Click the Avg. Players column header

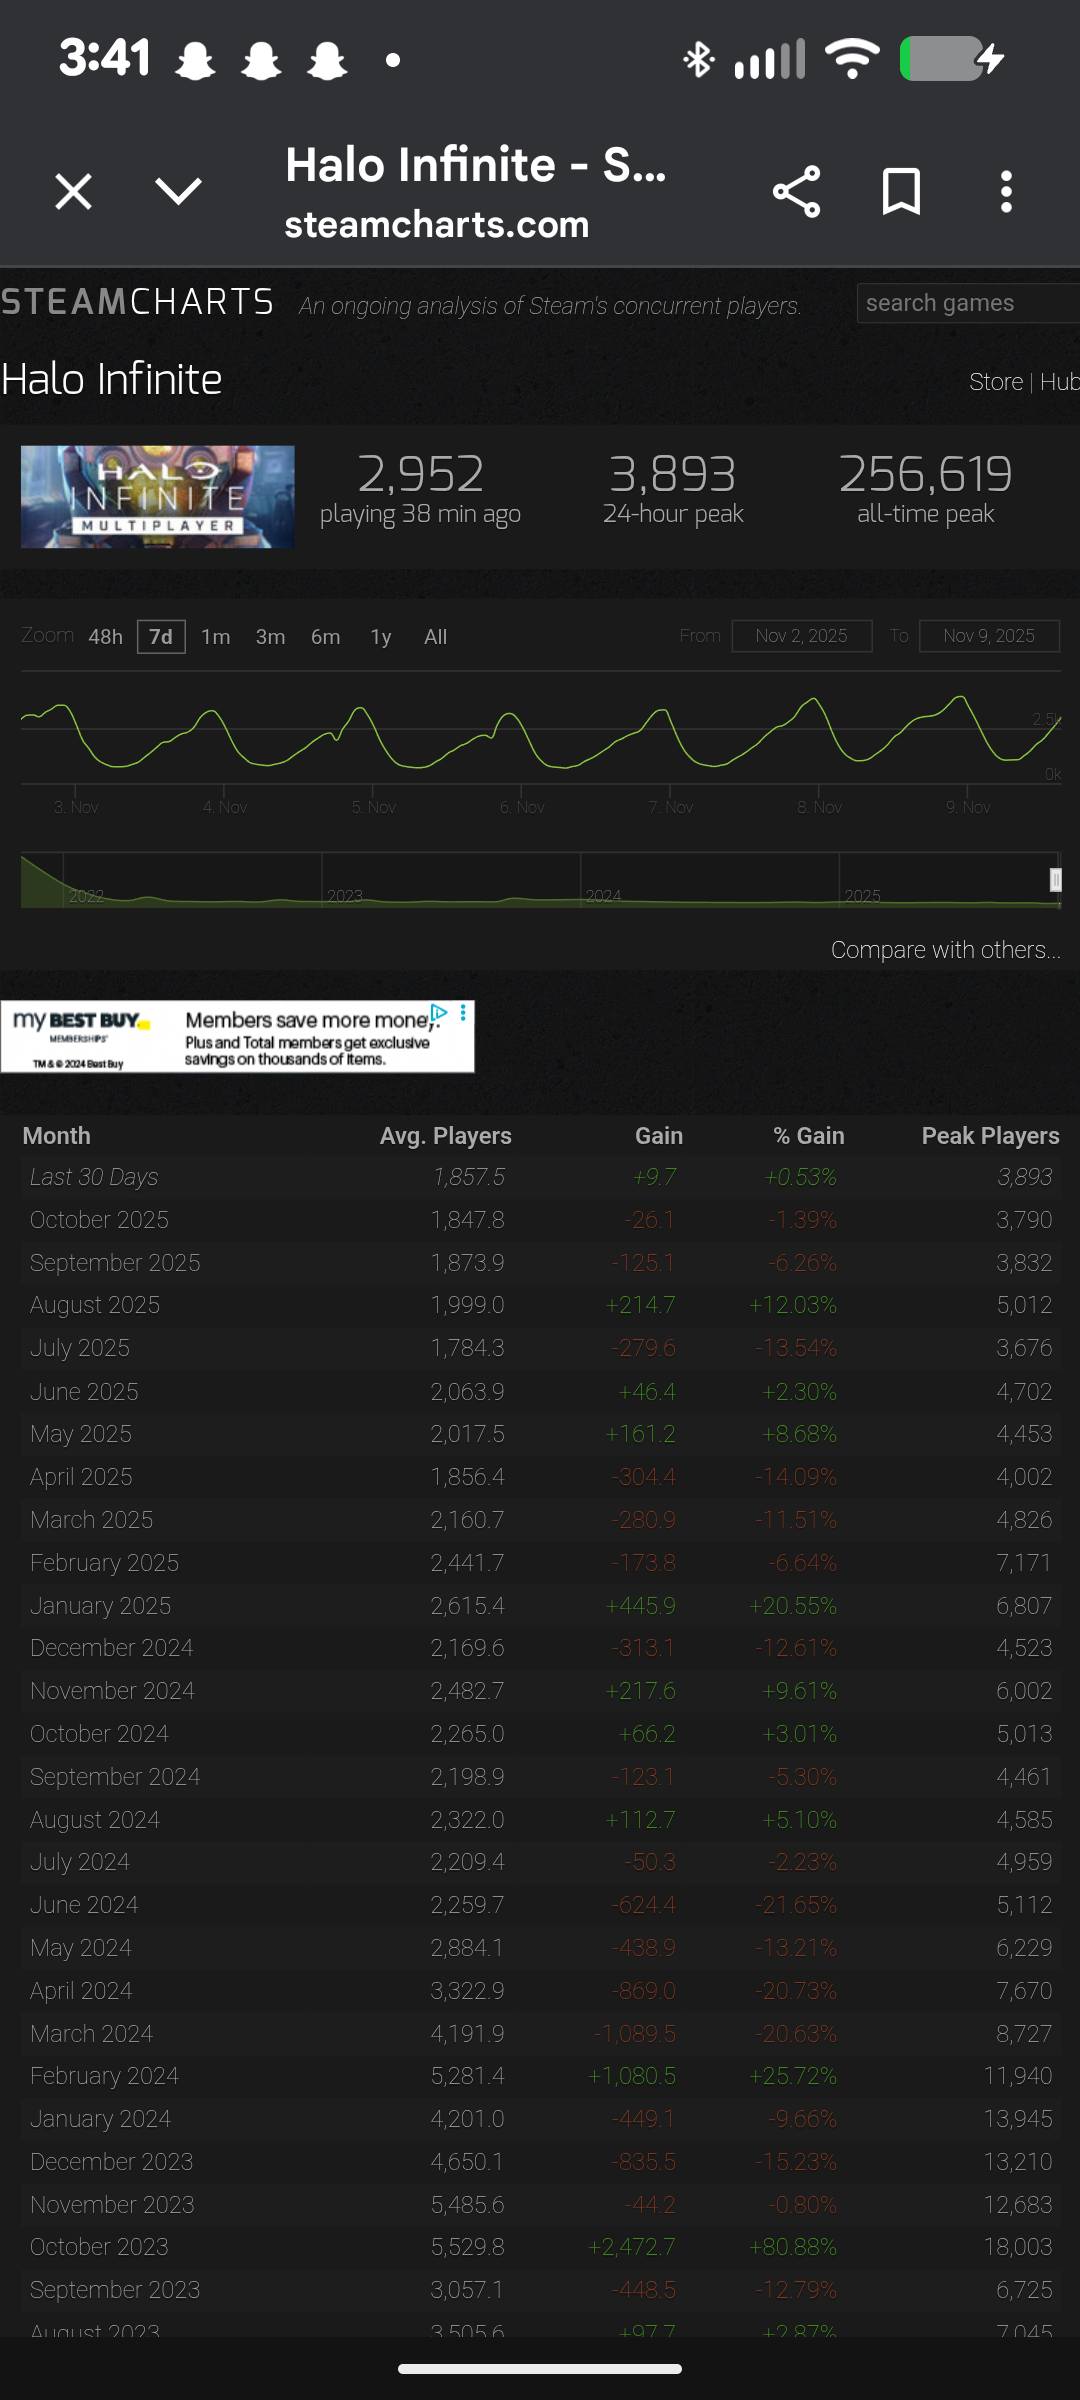click(445, 1136)
